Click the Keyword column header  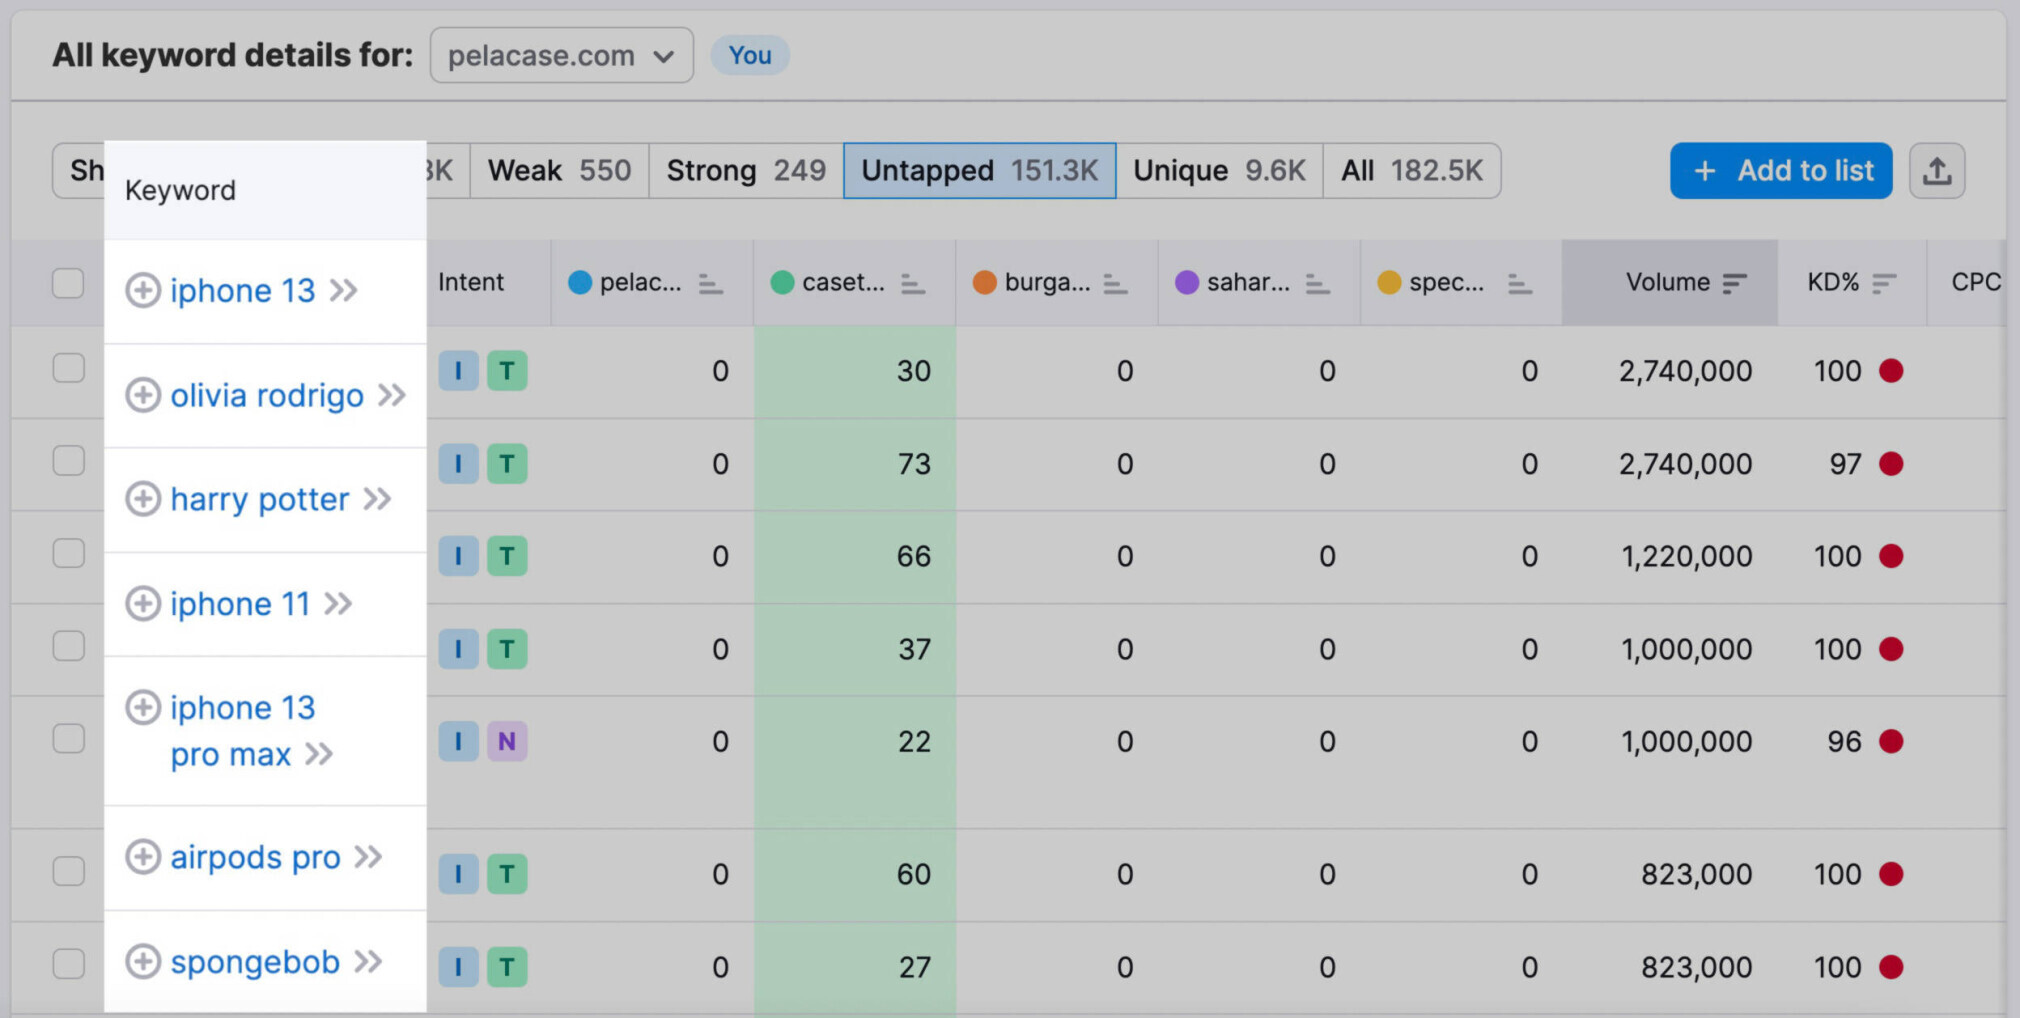click(180, 190)
